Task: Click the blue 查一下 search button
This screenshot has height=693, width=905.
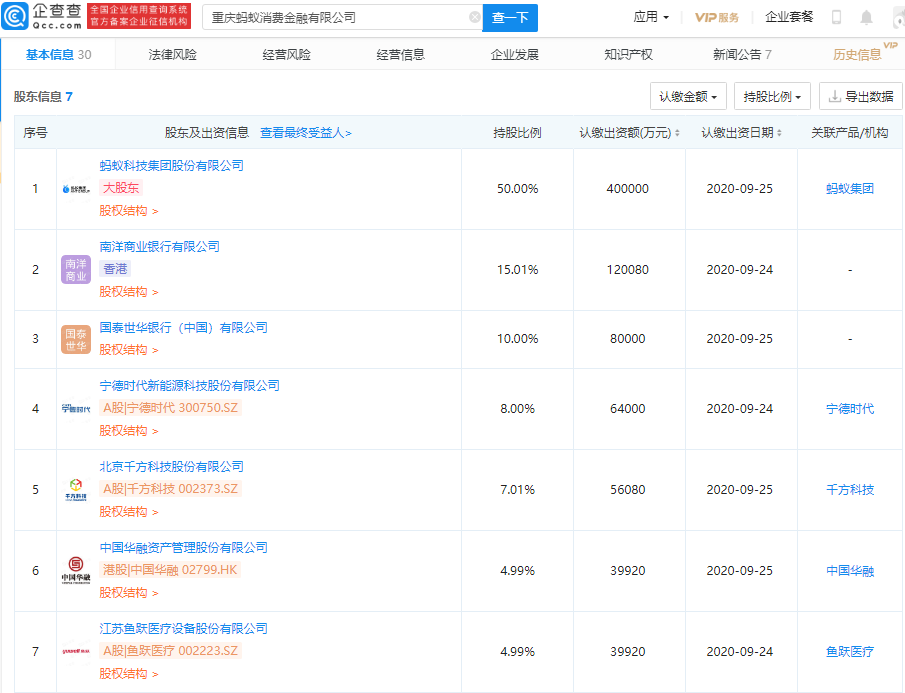Action: 511,17
